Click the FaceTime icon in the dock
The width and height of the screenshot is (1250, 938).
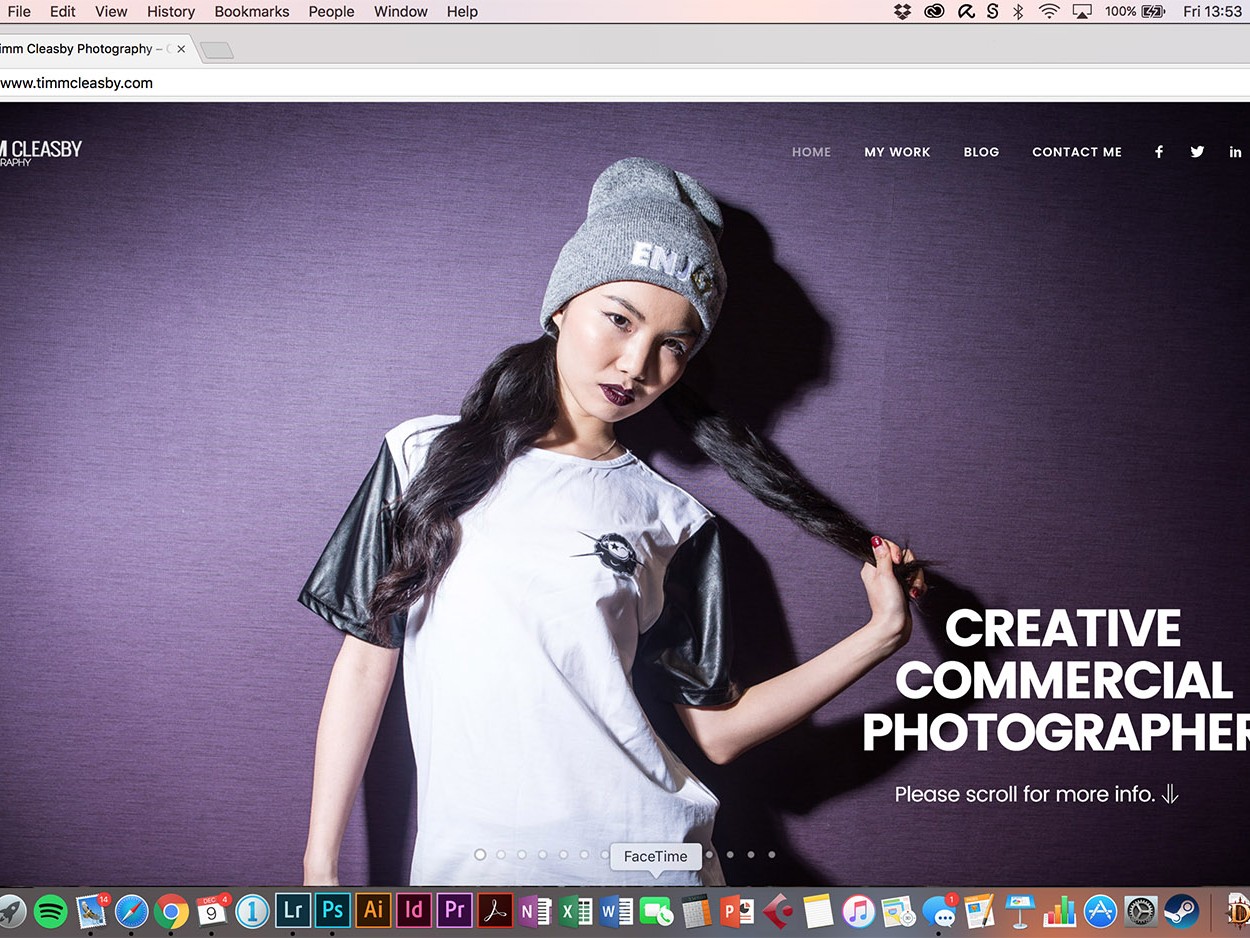[656, 911]
